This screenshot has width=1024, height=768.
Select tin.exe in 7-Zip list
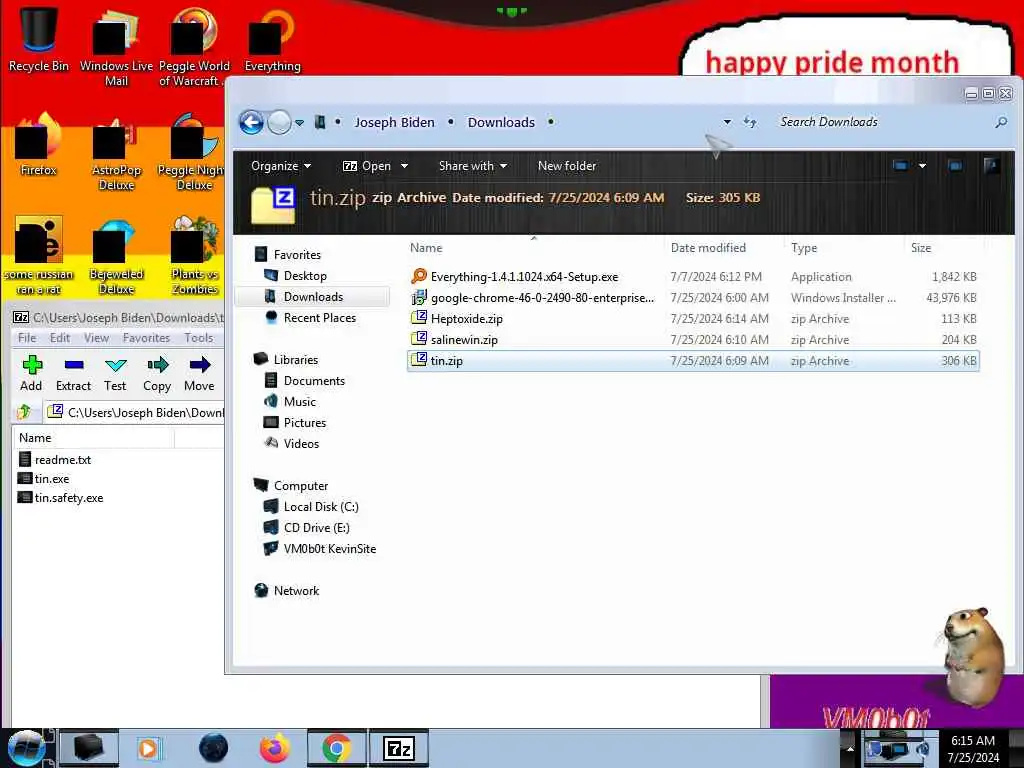click(x=44, y=479)
